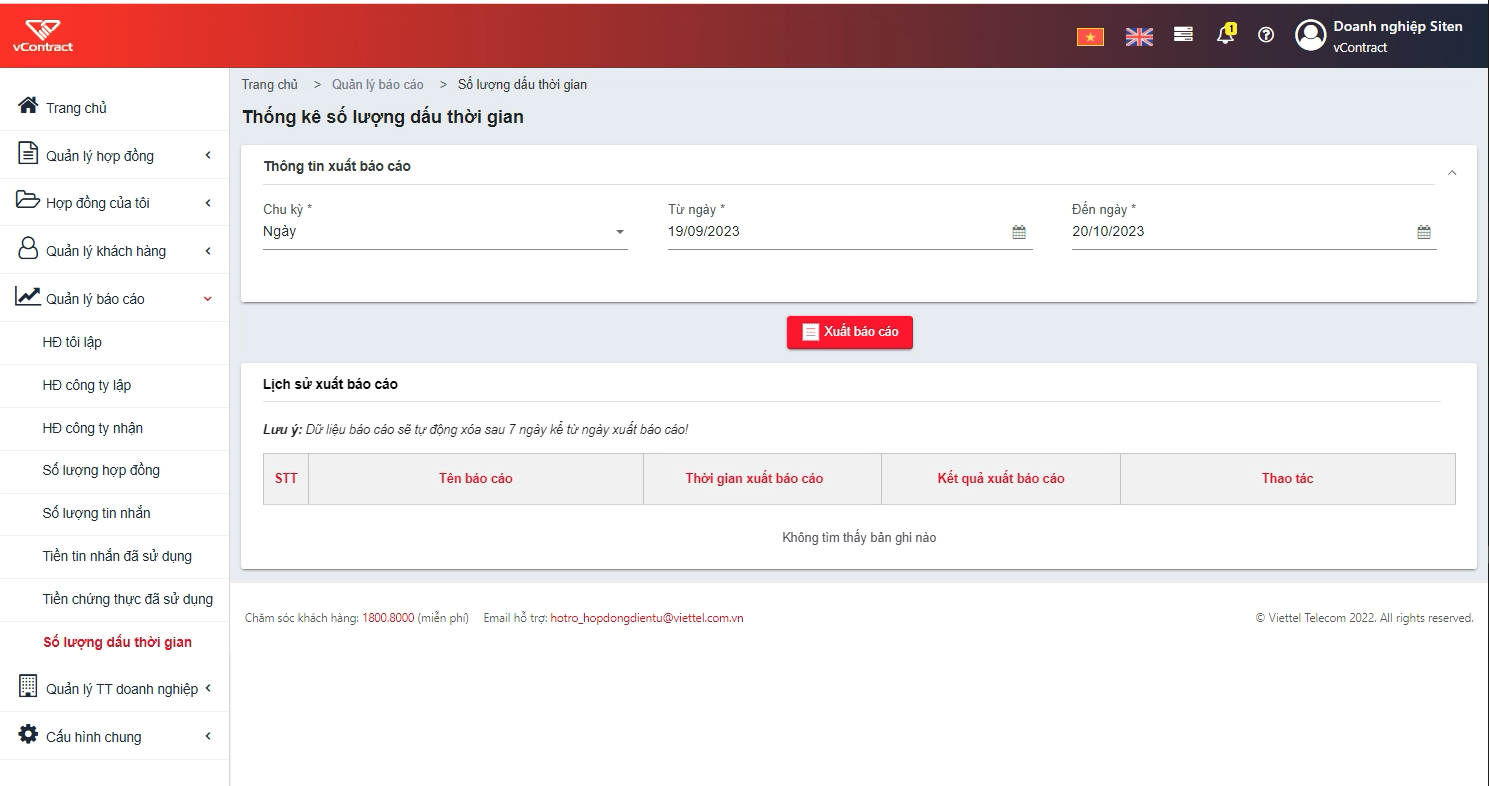Expand Quản lý khách hàng menu
This screenshot has width=1489, height=786.
114,250
